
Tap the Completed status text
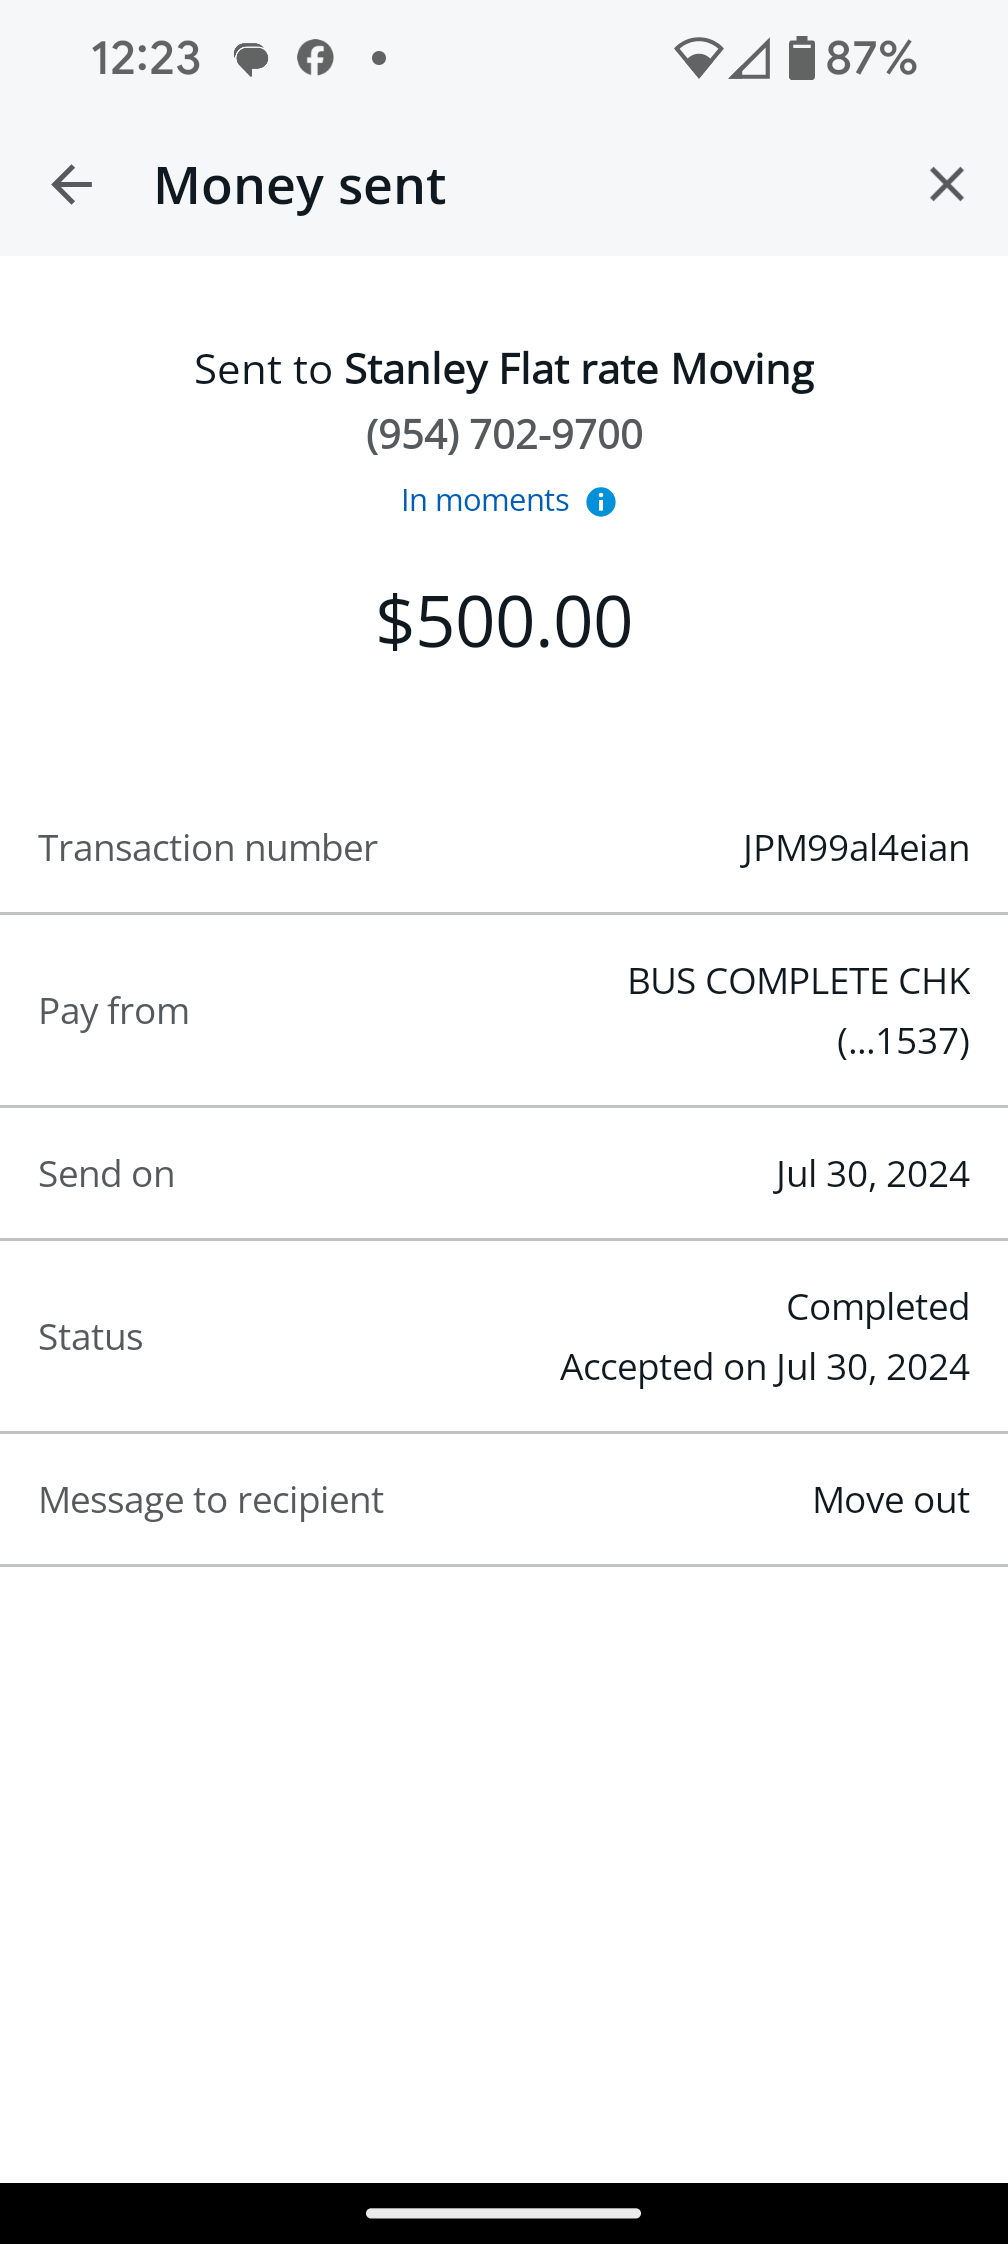pyautogui.click(x=878, y=1307)
